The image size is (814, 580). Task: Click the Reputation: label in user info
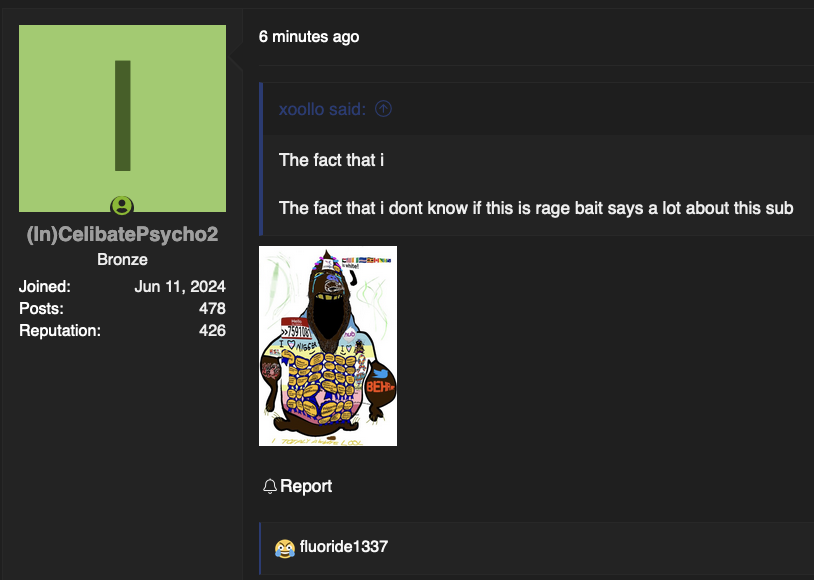60,330
